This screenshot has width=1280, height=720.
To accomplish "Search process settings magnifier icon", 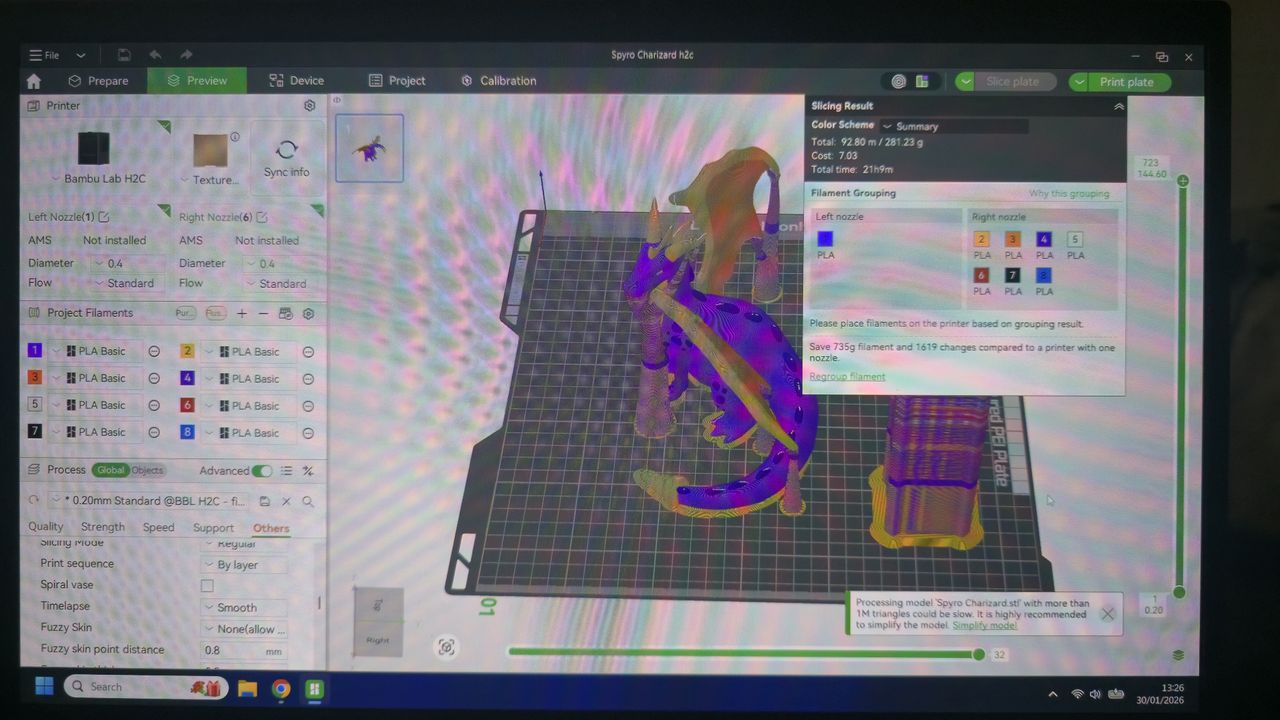I will click(308, 501).
